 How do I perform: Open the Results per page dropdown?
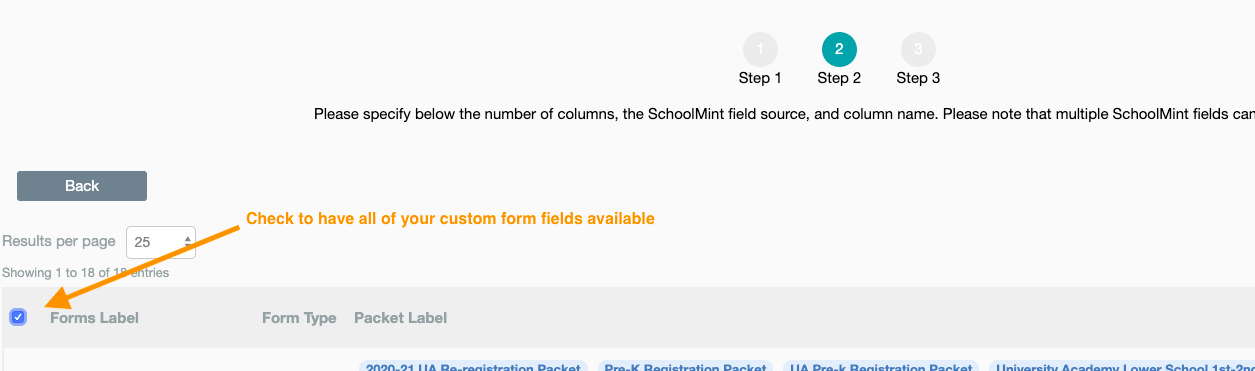(160, 242)
